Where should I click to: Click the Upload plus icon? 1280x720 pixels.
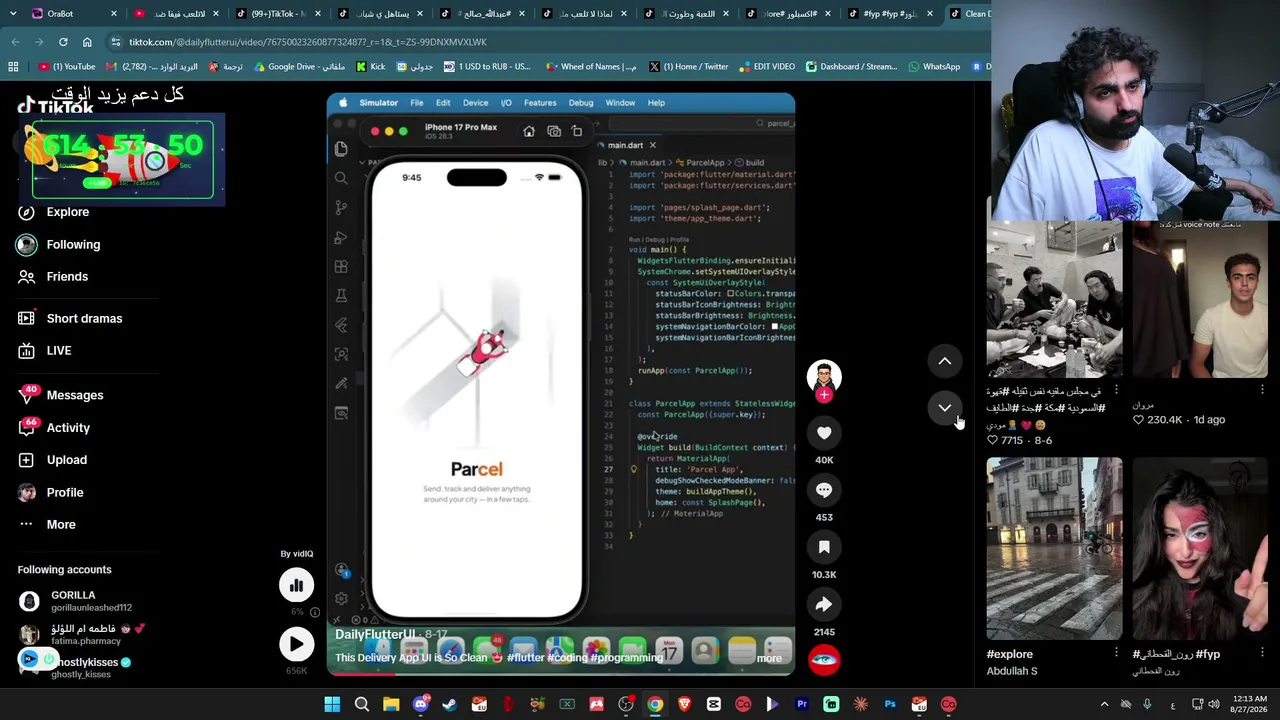pyautogui.click(x=27, y=460)
